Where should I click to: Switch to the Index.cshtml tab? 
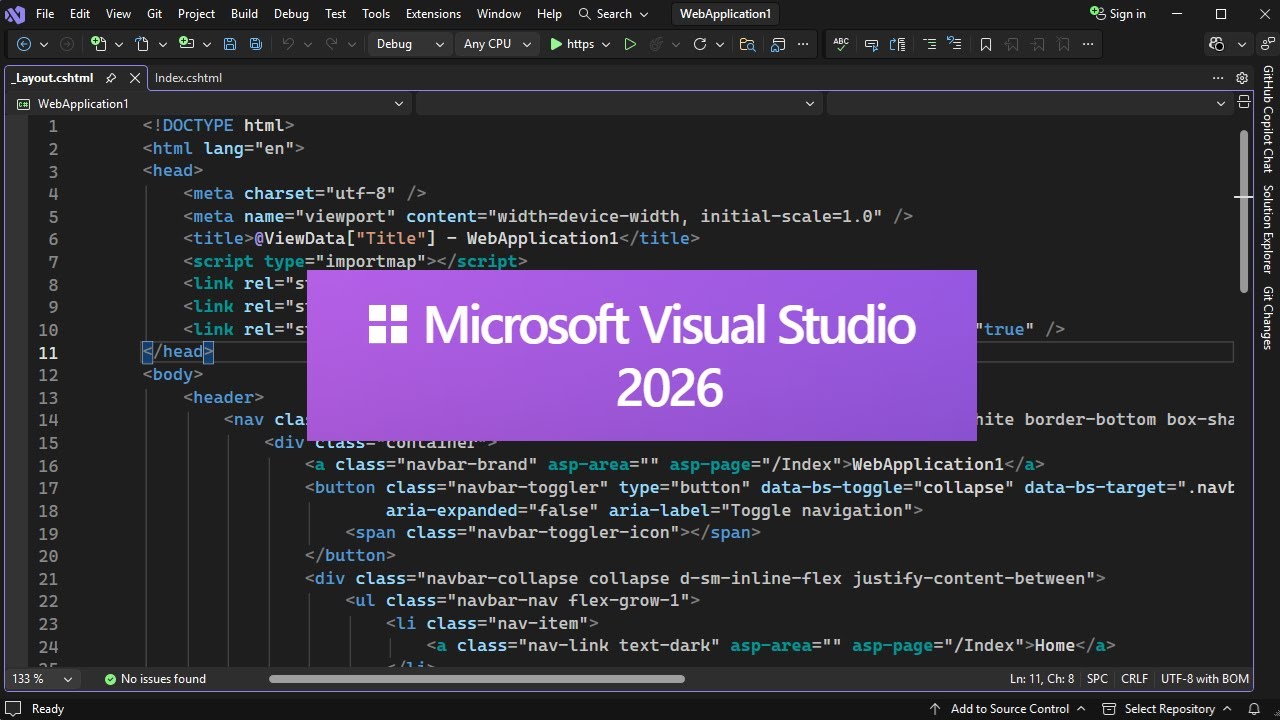[189, 78]
